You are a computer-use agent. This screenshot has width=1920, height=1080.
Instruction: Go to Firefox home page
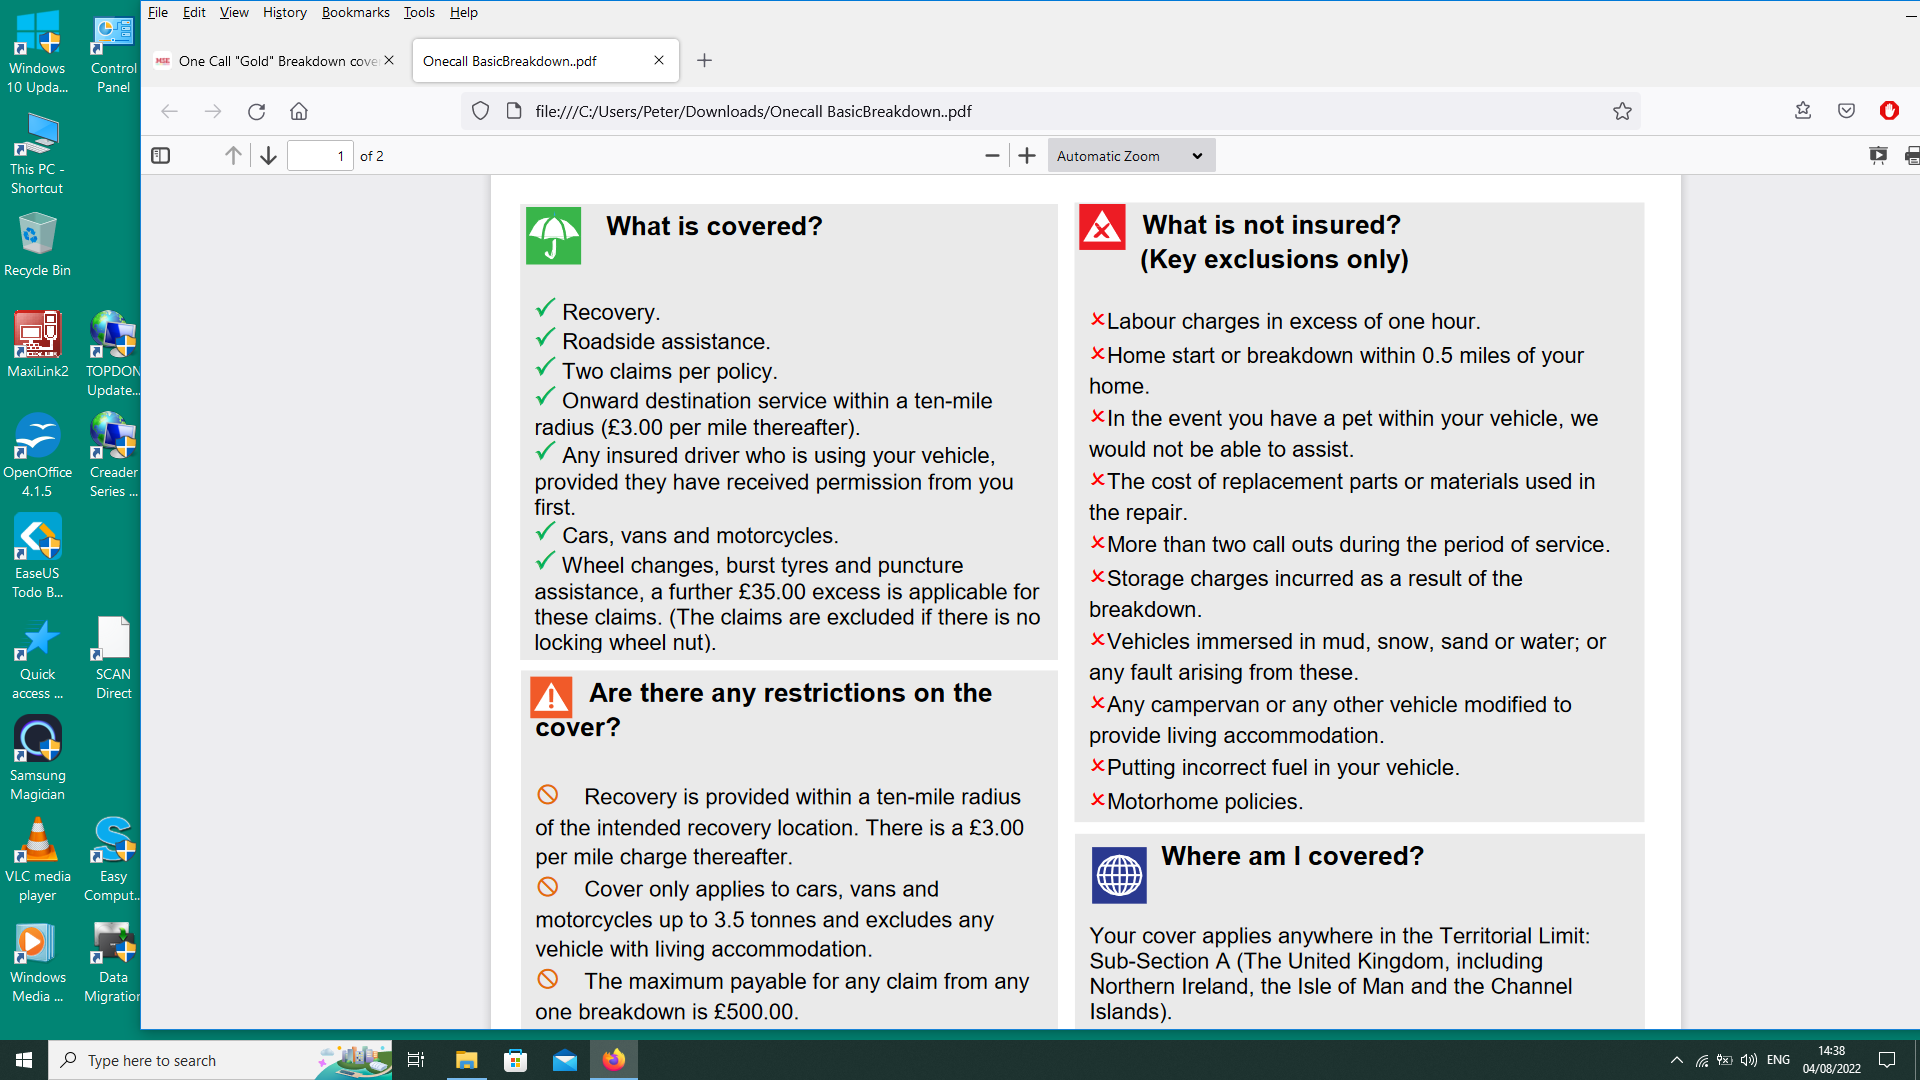299,111
